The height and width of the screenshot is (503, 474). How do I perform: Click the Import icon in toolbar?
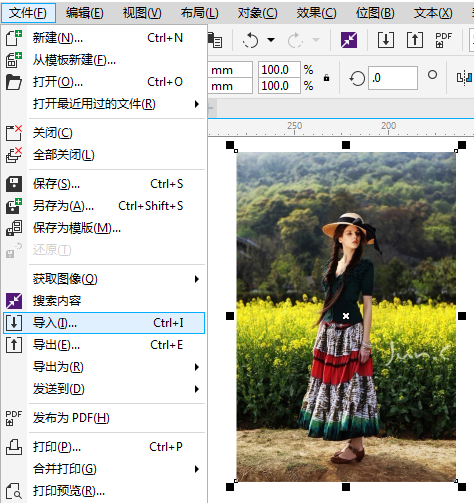386,40
